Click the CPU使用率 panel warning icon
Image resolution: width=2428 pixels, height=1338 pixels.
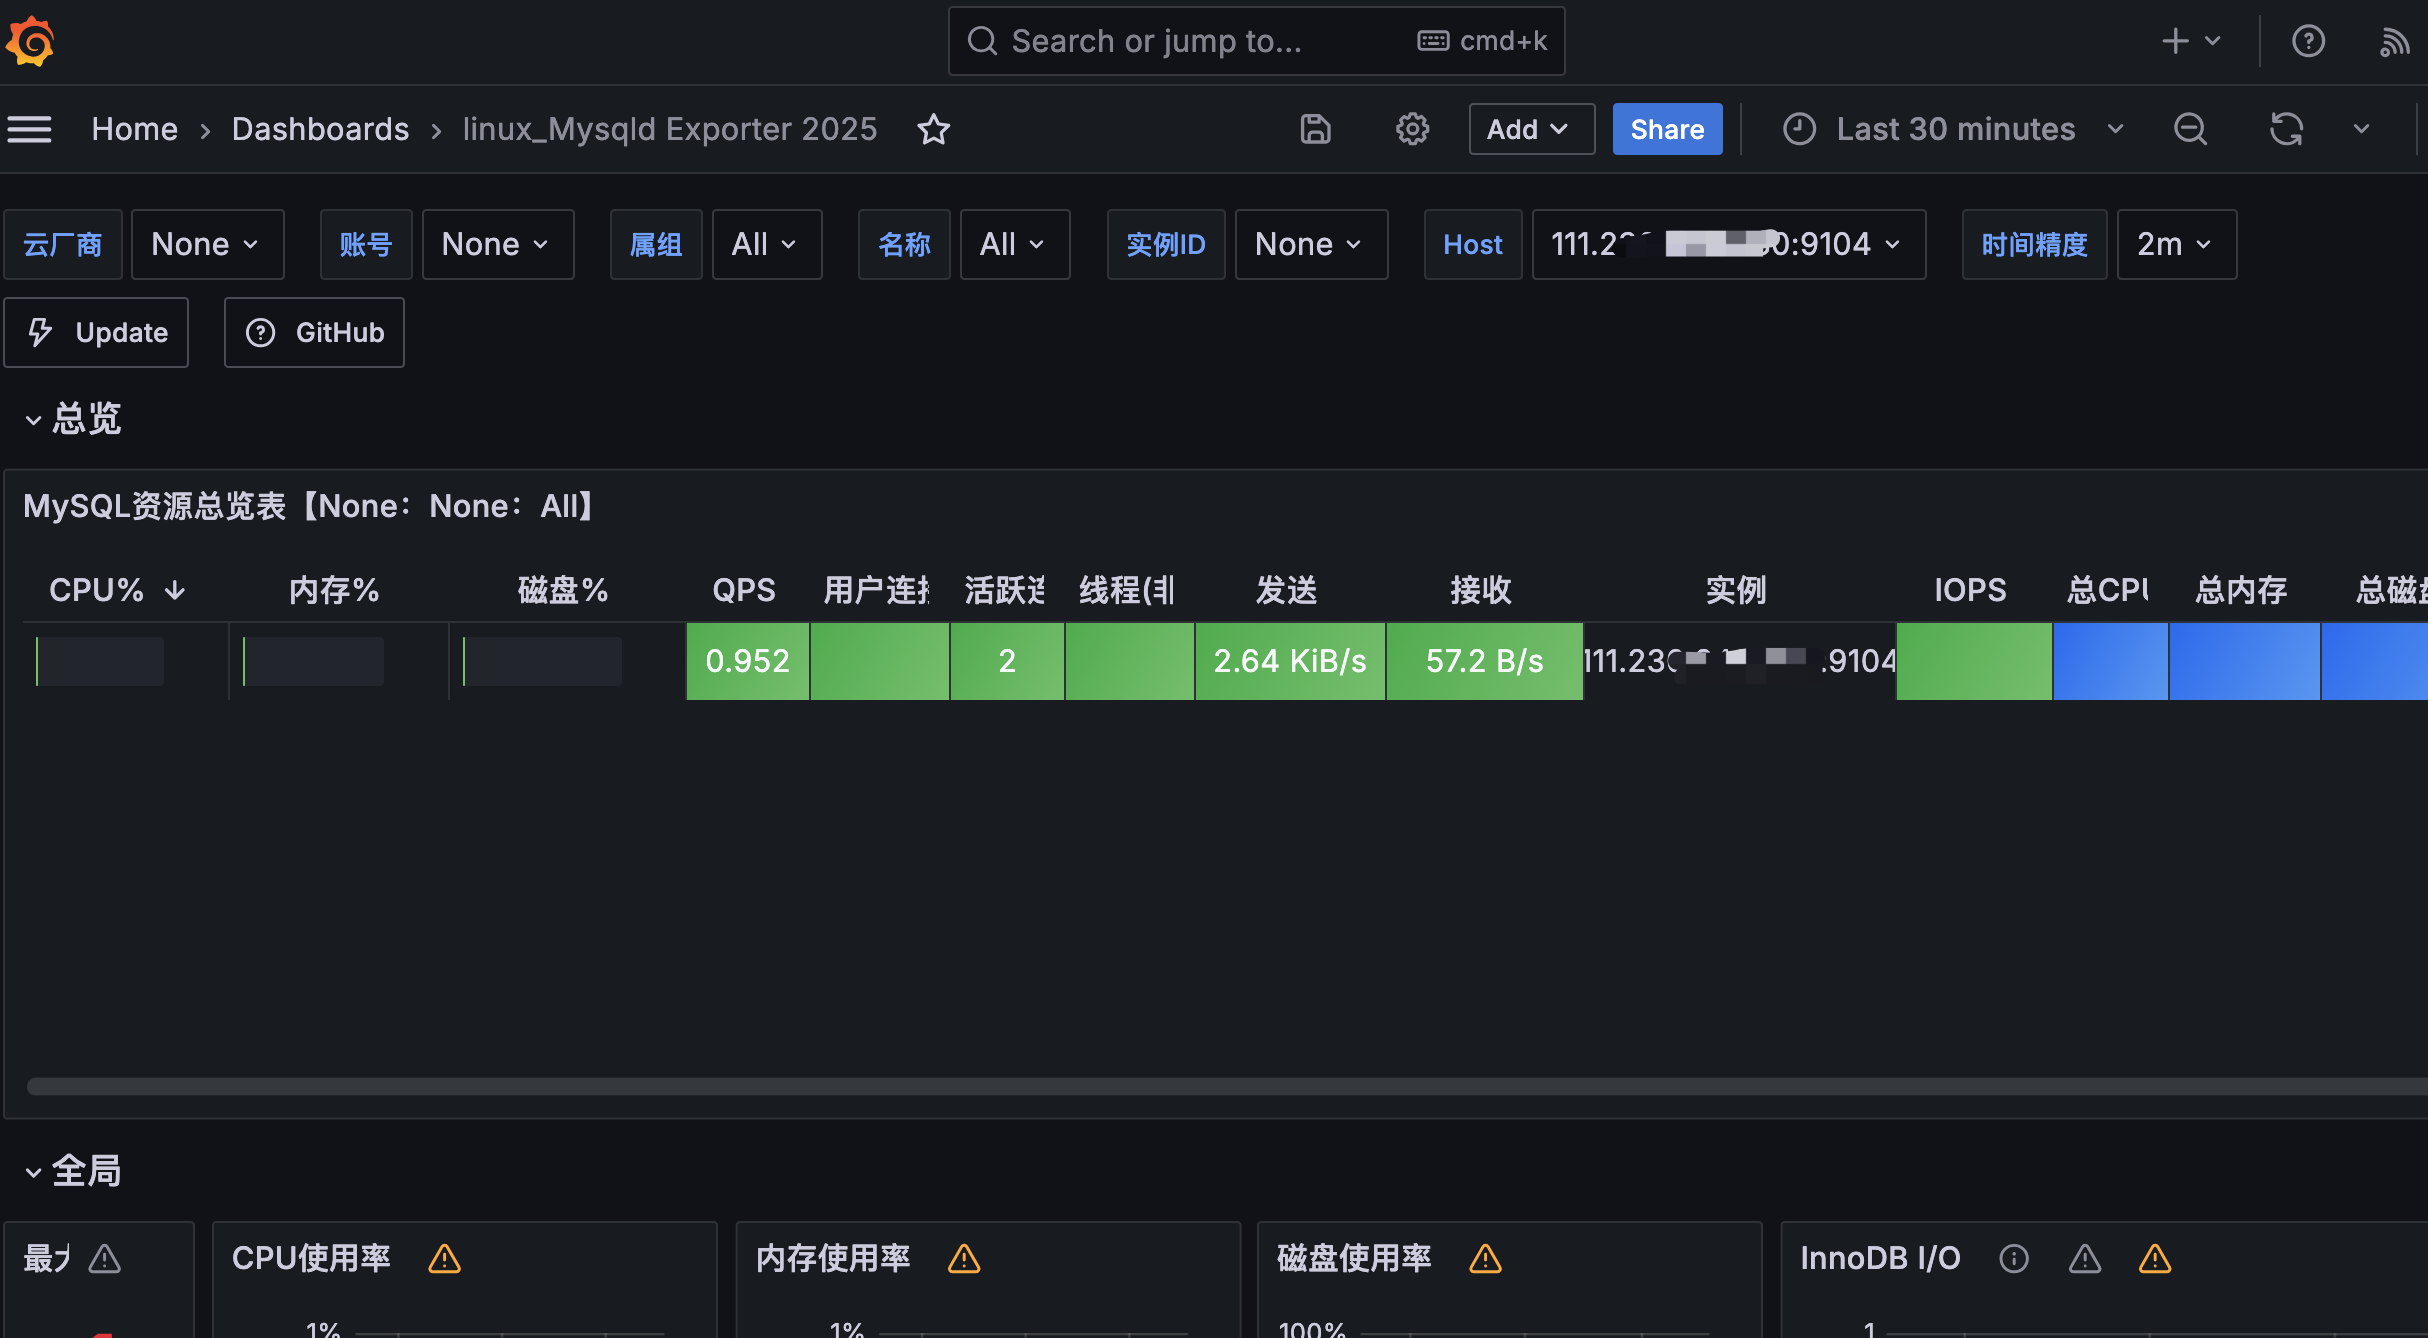click(x=444, y=1258)
